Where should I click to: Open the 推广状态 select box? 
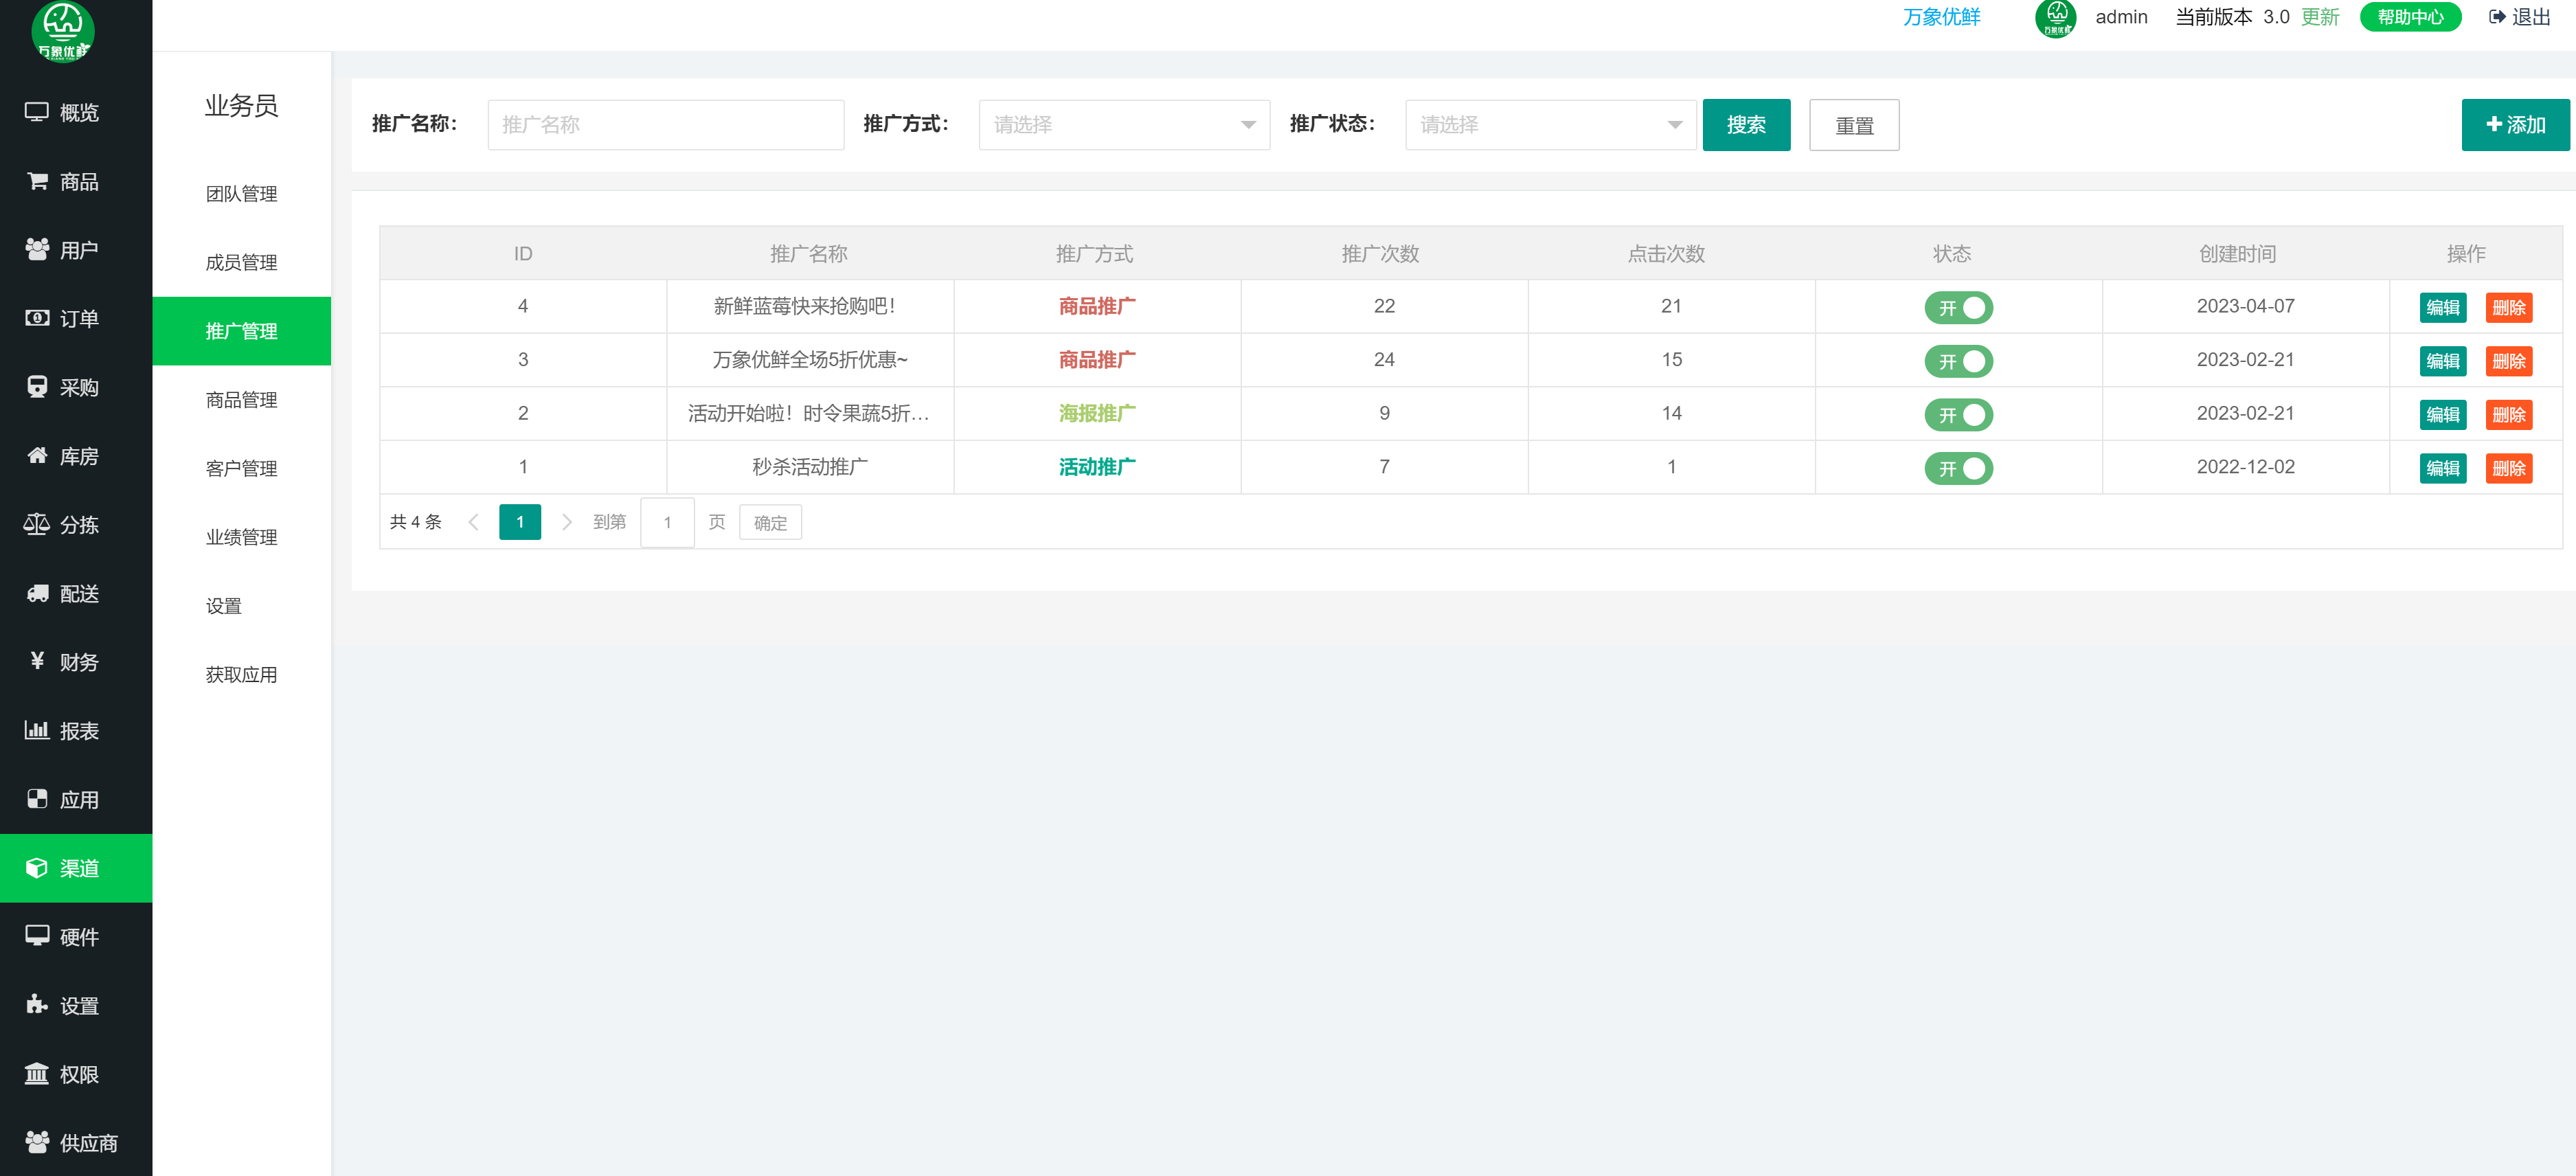click(x=1549, y=125)
